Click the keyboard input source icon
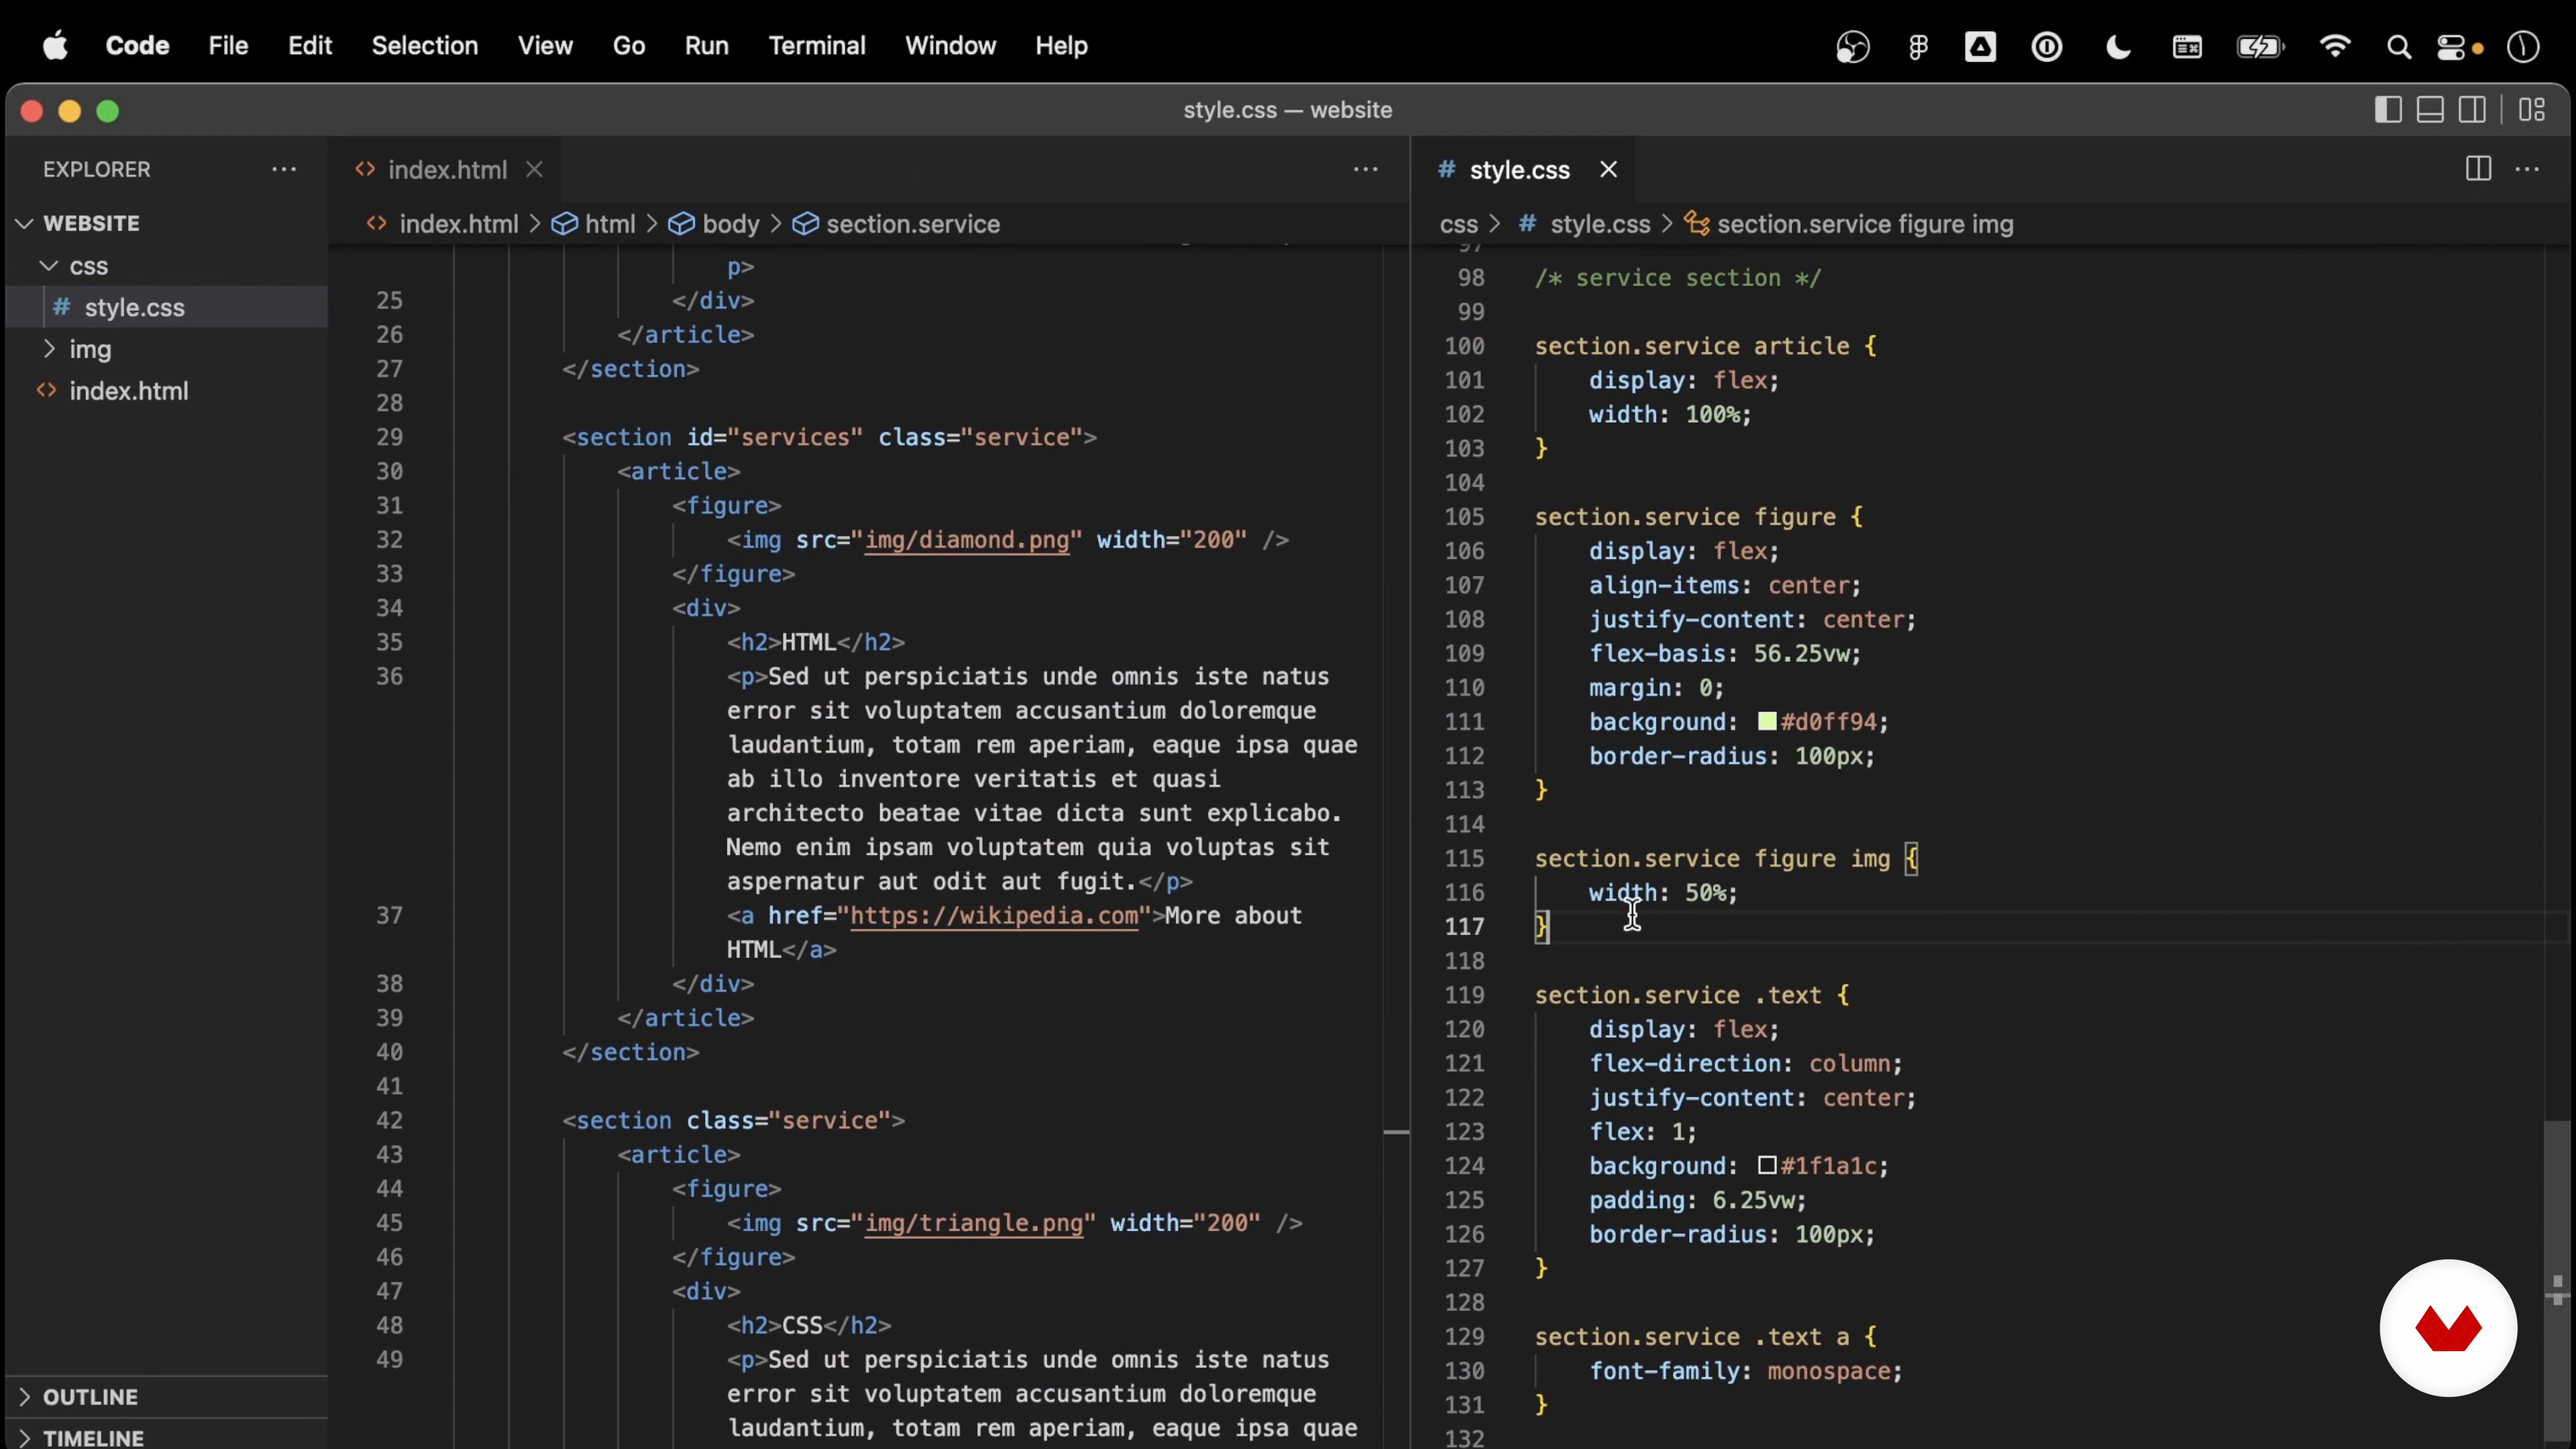The height and width of the screenshot is (1449, 2576). click(2187, 47)
